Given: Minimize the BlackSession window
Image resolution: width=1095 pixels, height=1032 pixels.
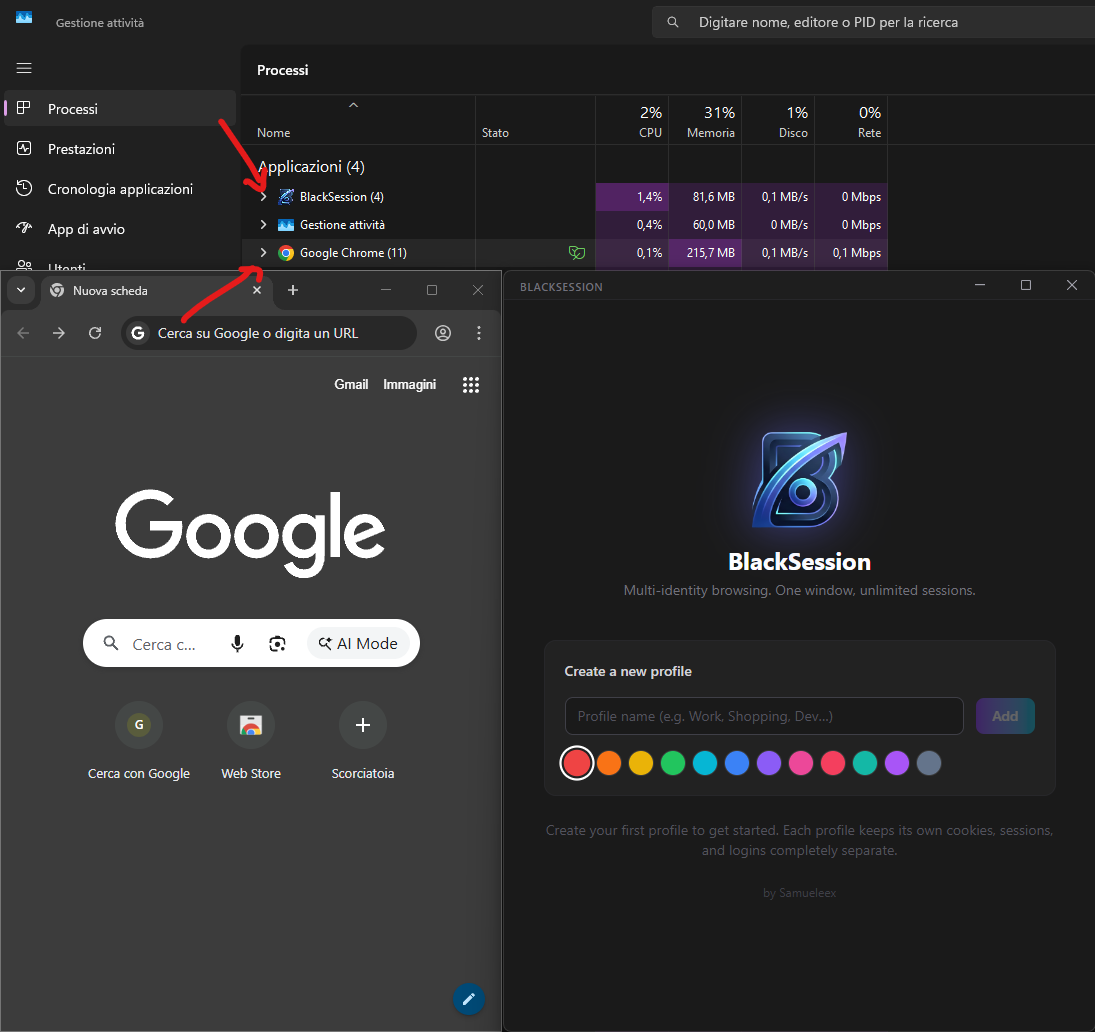Looking at the screenshot, I should point(980,285).
